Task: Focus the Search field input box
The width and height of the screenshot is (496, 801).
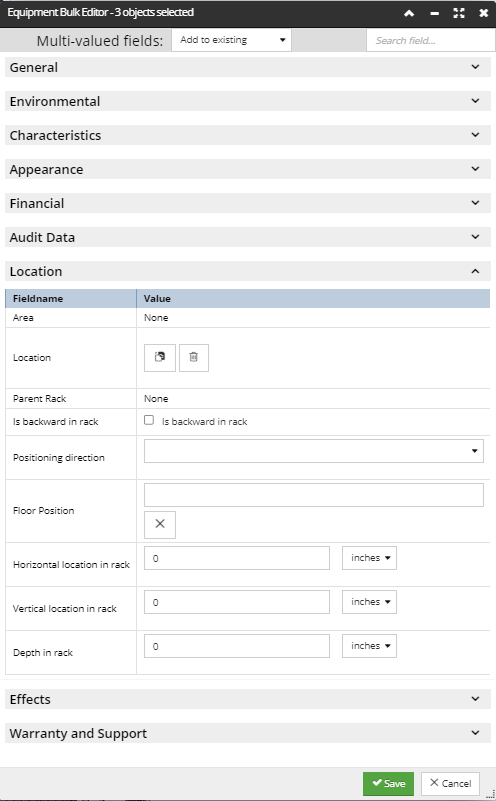Action: (x=431, y=40)
